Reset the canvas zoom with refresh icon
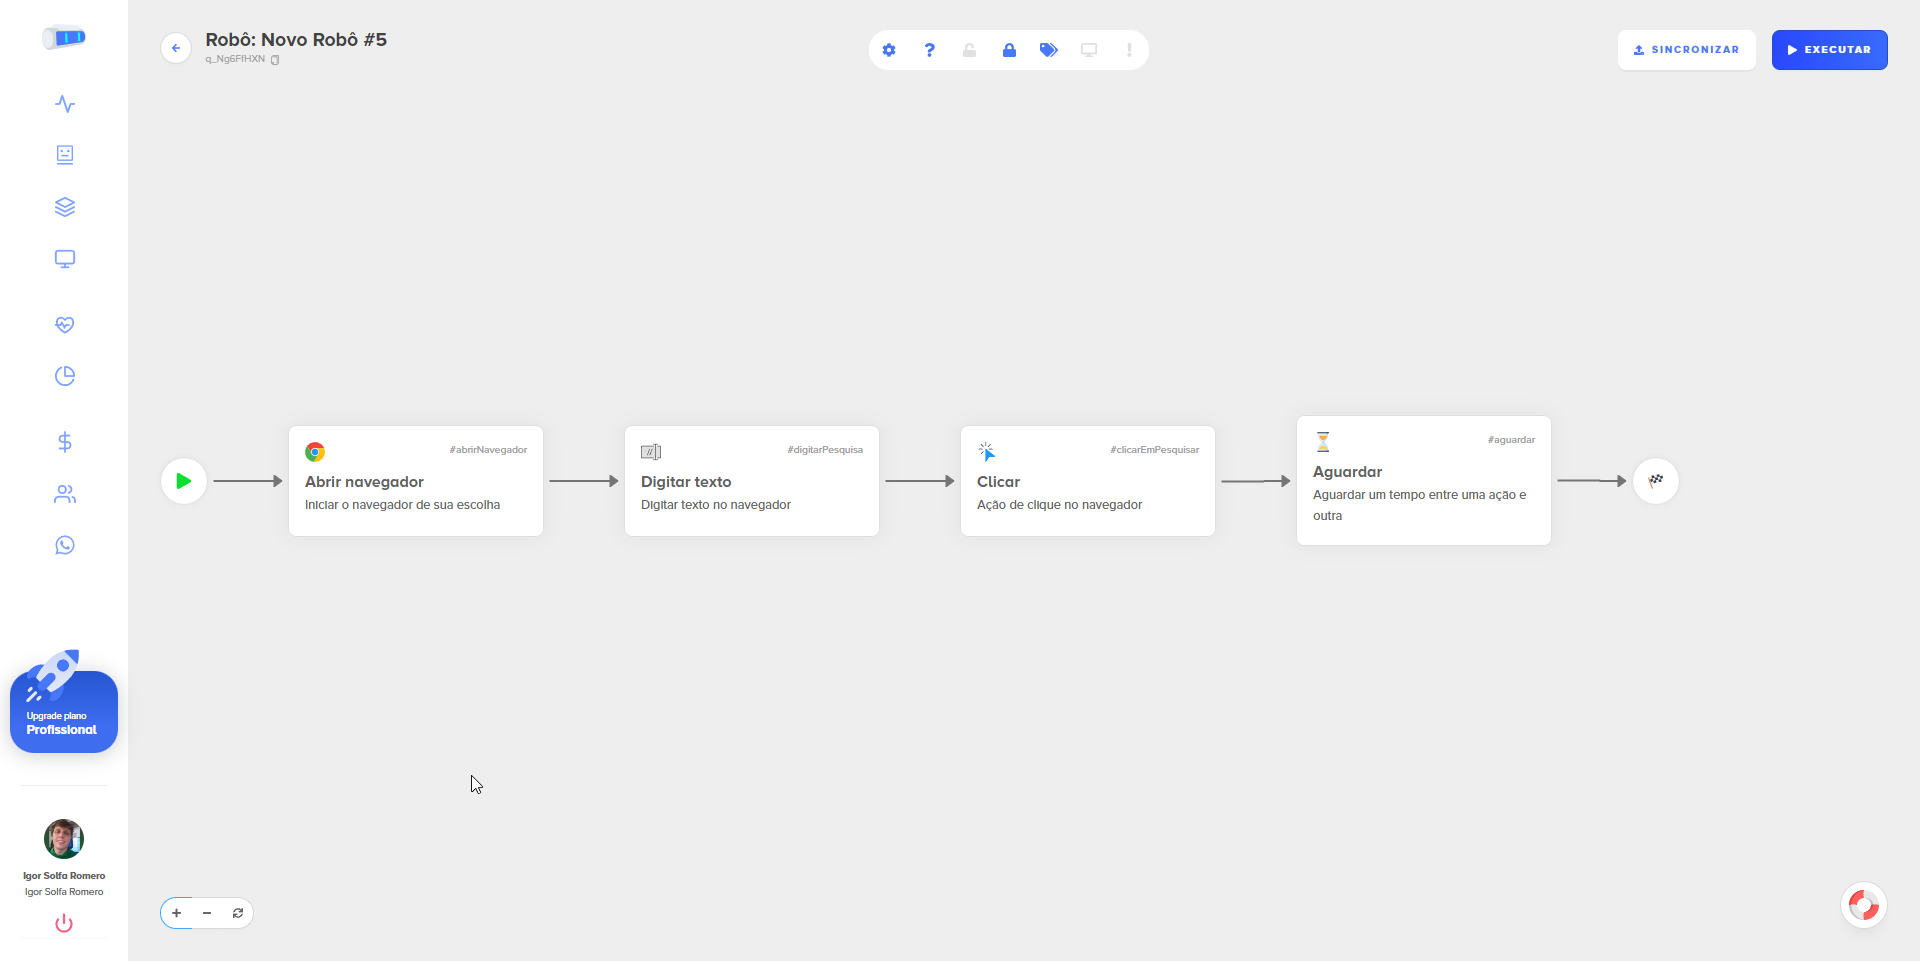1920x961 pixels. click(x=238, y=913)
